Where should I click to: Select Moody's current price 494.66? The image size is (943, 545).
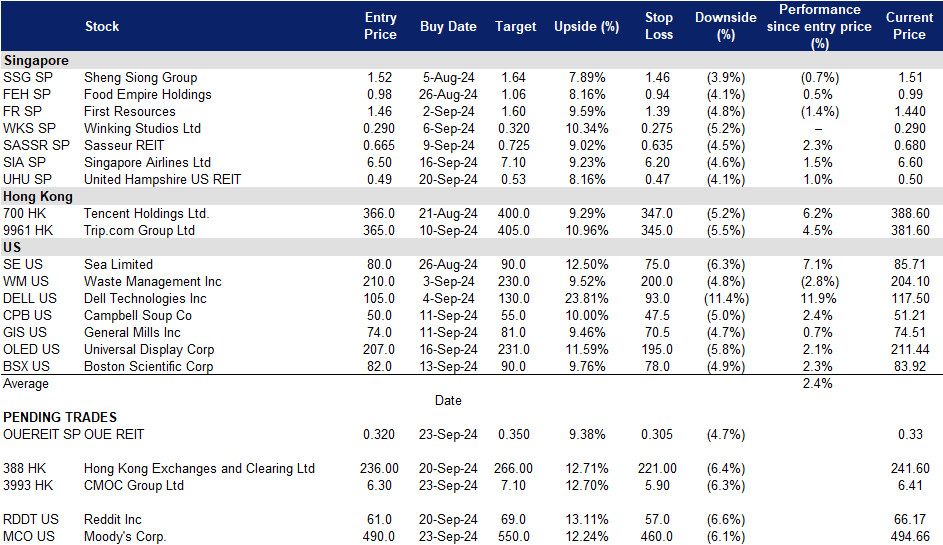coord(910,537)
